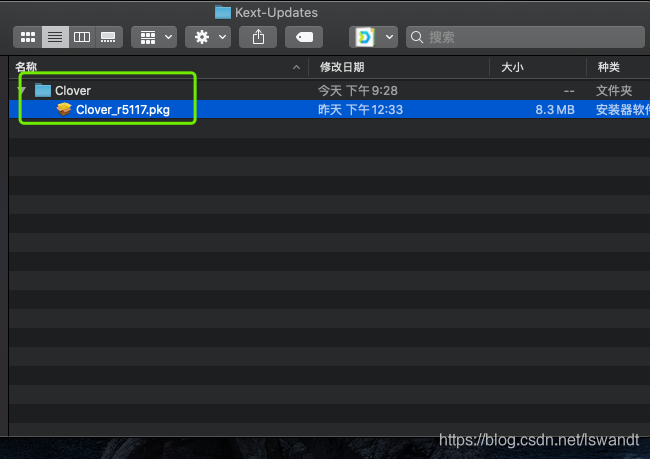The width and height of the screenshot is (650, 459).
Task: Click the 今天 下午9:28 date cell
Action: pyautogui.click(x=357, y=90)
